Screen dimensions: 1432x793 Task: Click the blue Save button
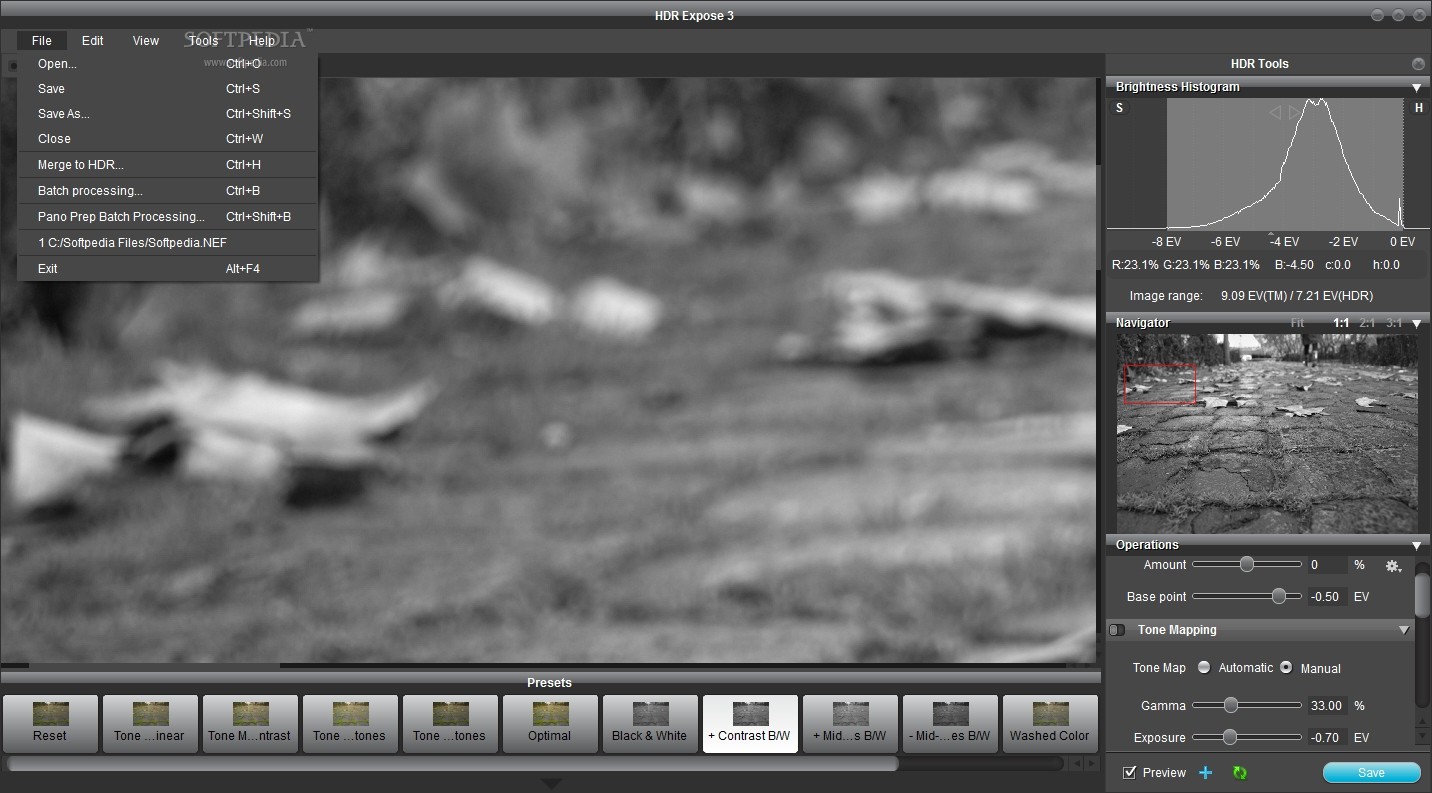[x=1371, y=772]
